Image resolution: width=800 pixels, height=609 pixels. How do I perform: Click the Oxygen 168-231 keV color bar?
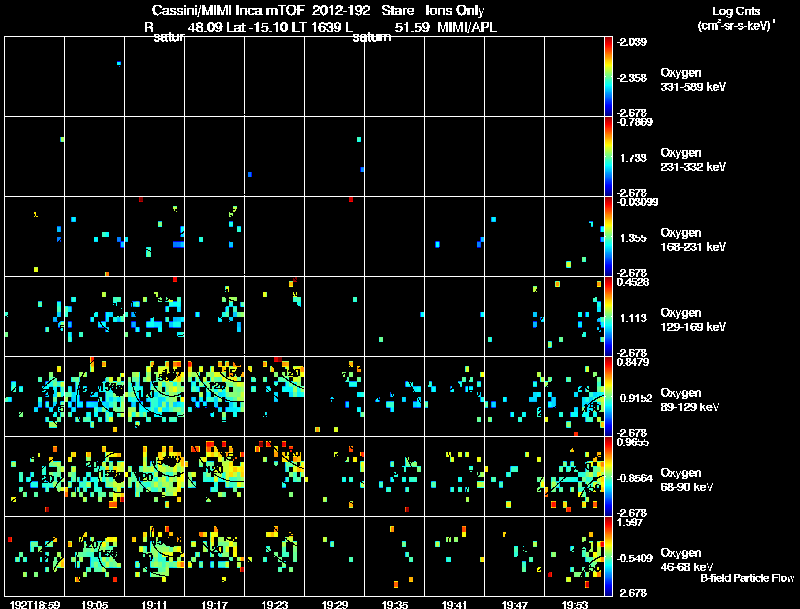(608, 237)
